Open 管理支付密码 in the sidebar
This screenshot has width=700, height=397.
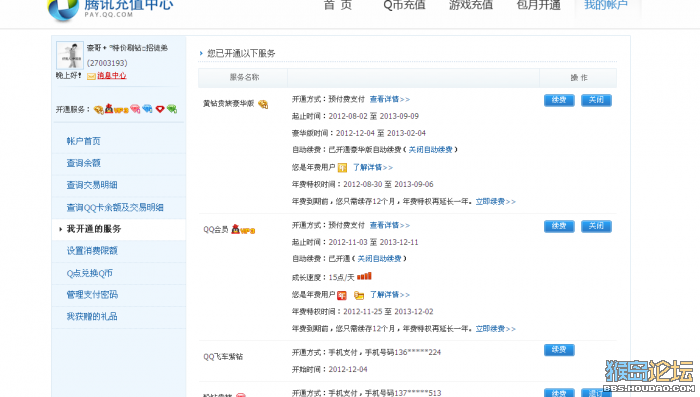tap(92, 295)
